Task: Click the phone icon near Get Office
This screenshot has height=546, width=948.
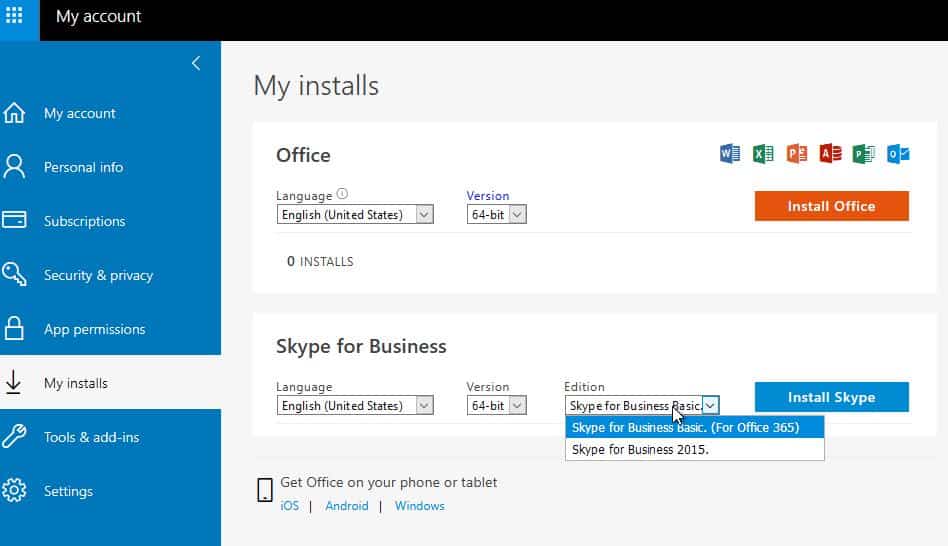Action: tap(265, 490)
